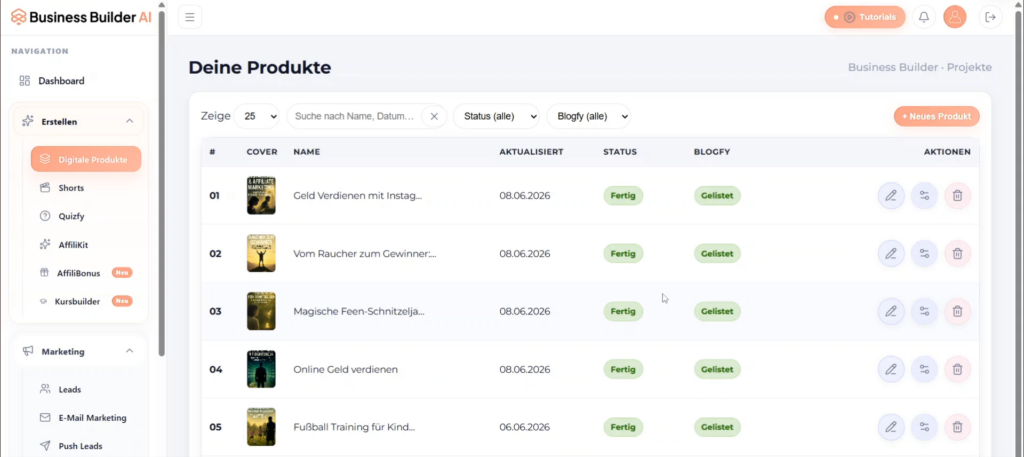This screenshot has height=457, width=1024.
Task: Click the Business Builder AI logo
Action: point(81,17)
